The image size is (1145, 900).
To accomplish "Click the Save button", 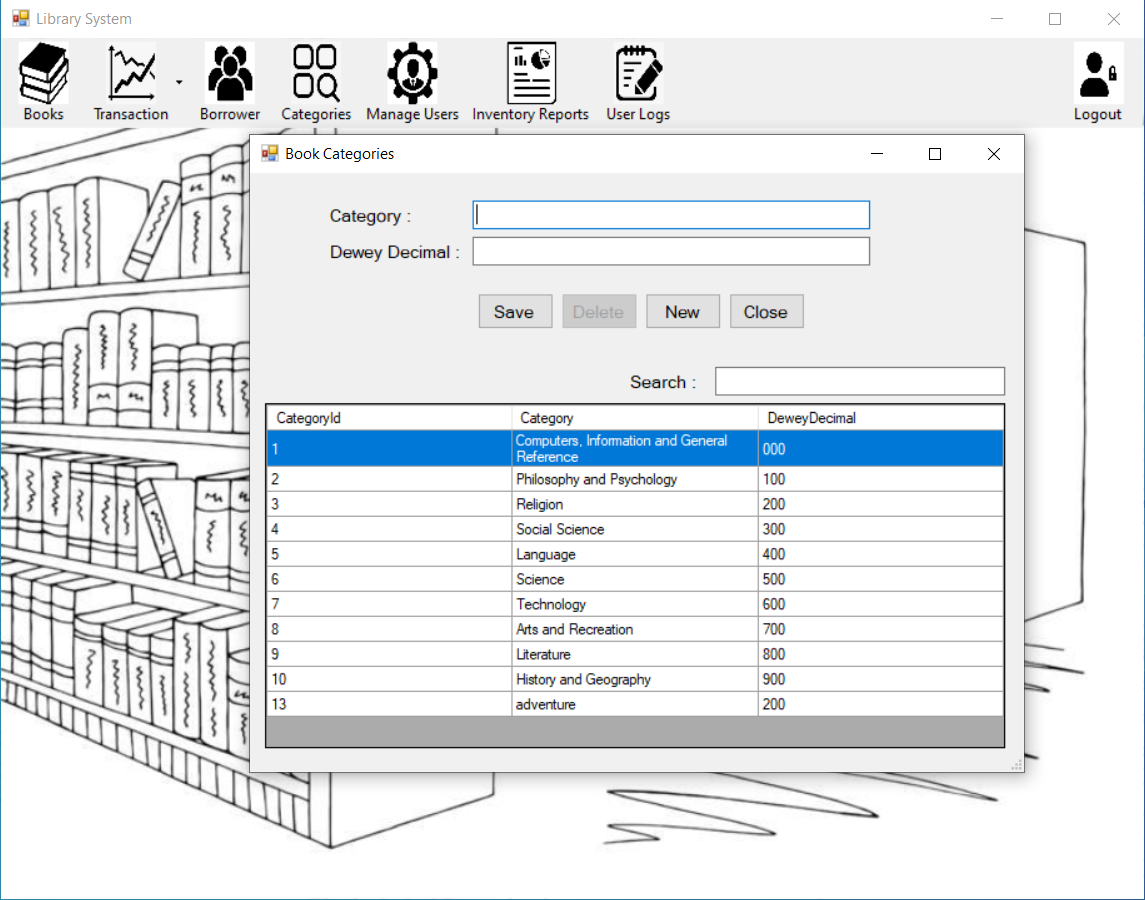I will 515,312.
